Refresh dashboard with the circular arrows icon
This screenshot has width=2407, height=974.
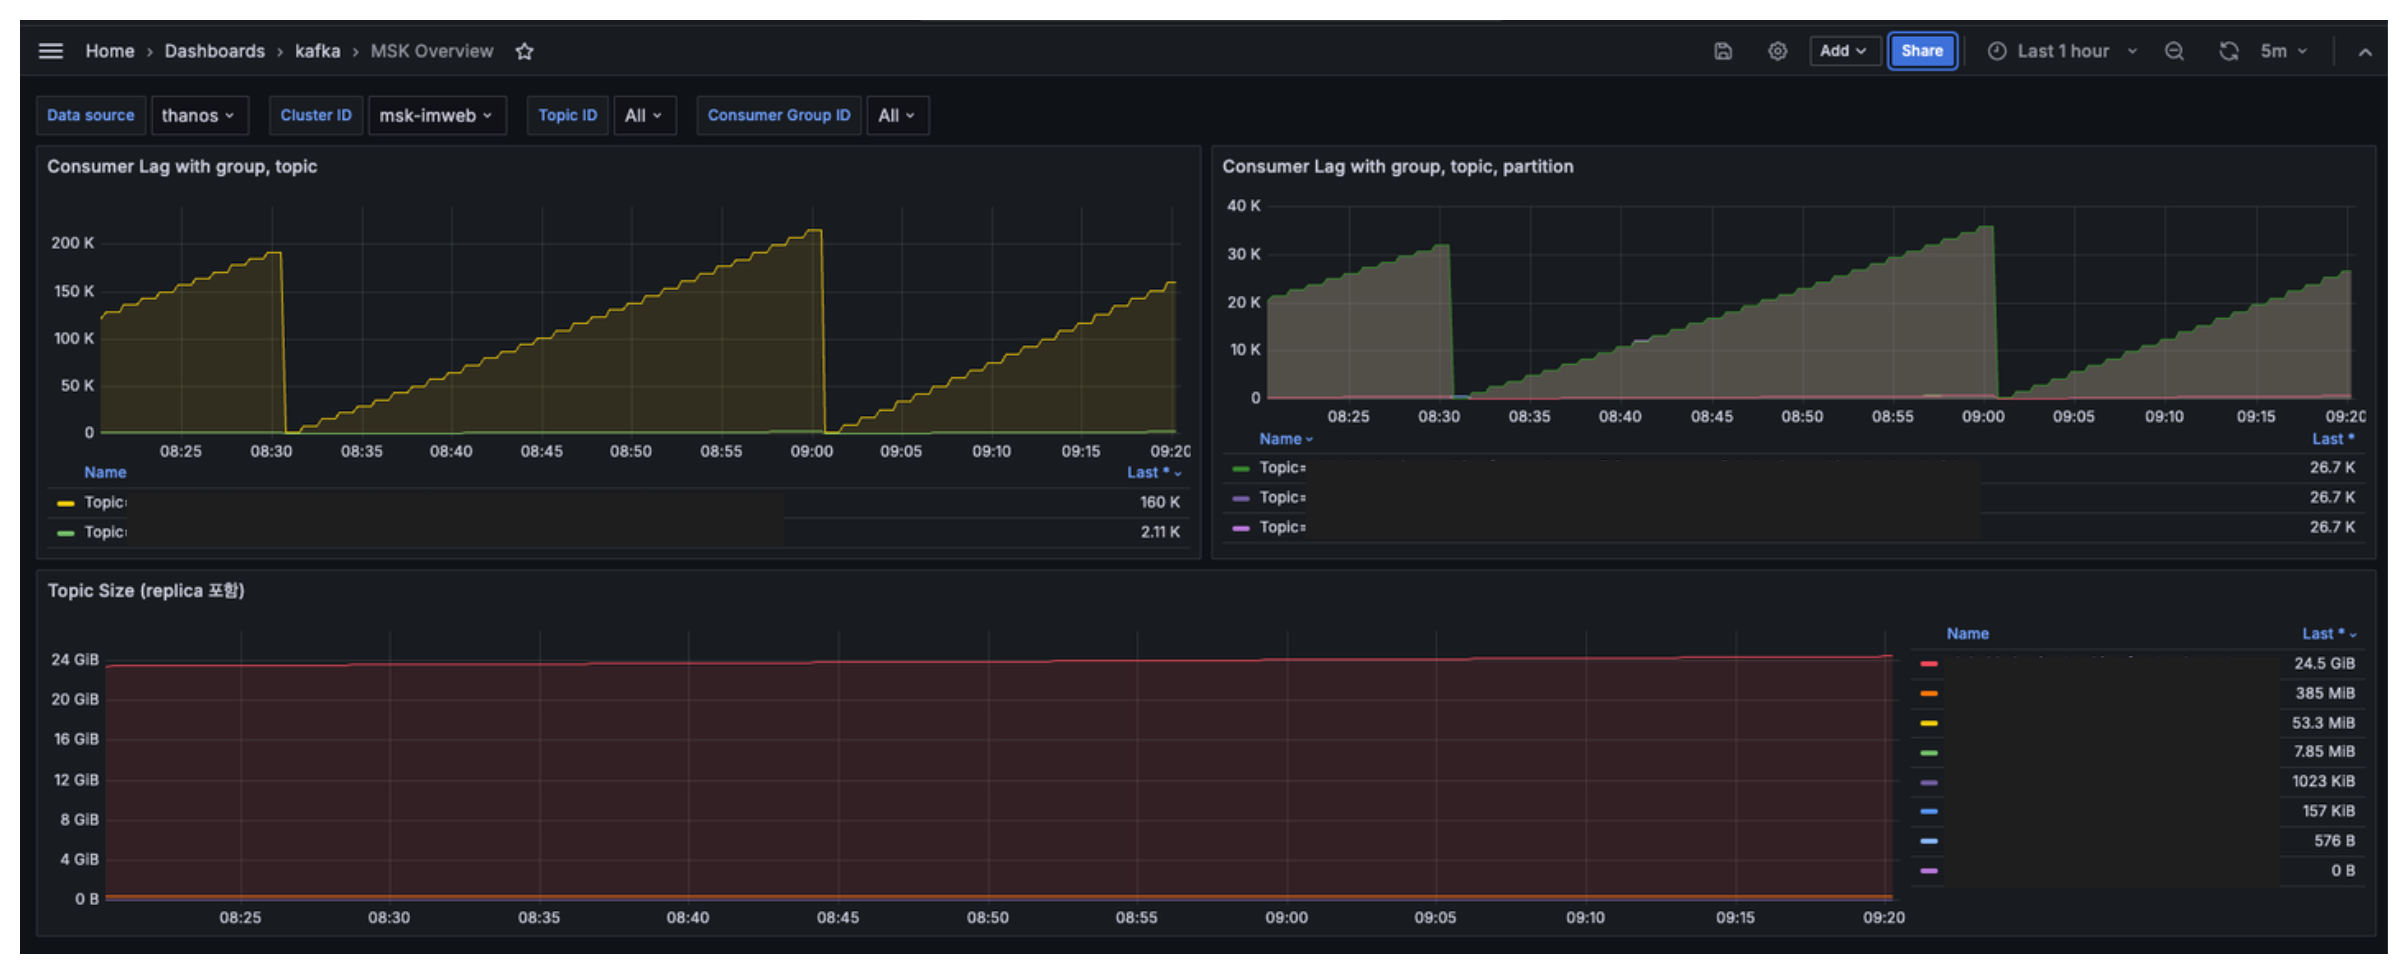coord(2229,51)
